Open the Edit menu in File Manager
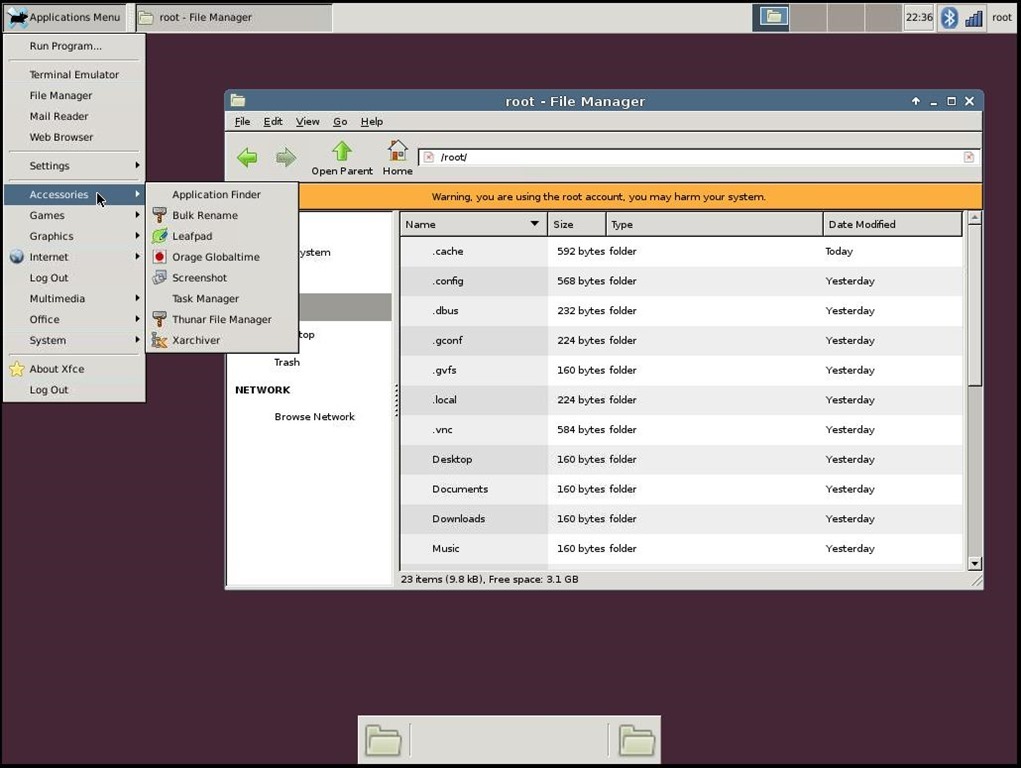1021x768 pixels. point(273,121)
